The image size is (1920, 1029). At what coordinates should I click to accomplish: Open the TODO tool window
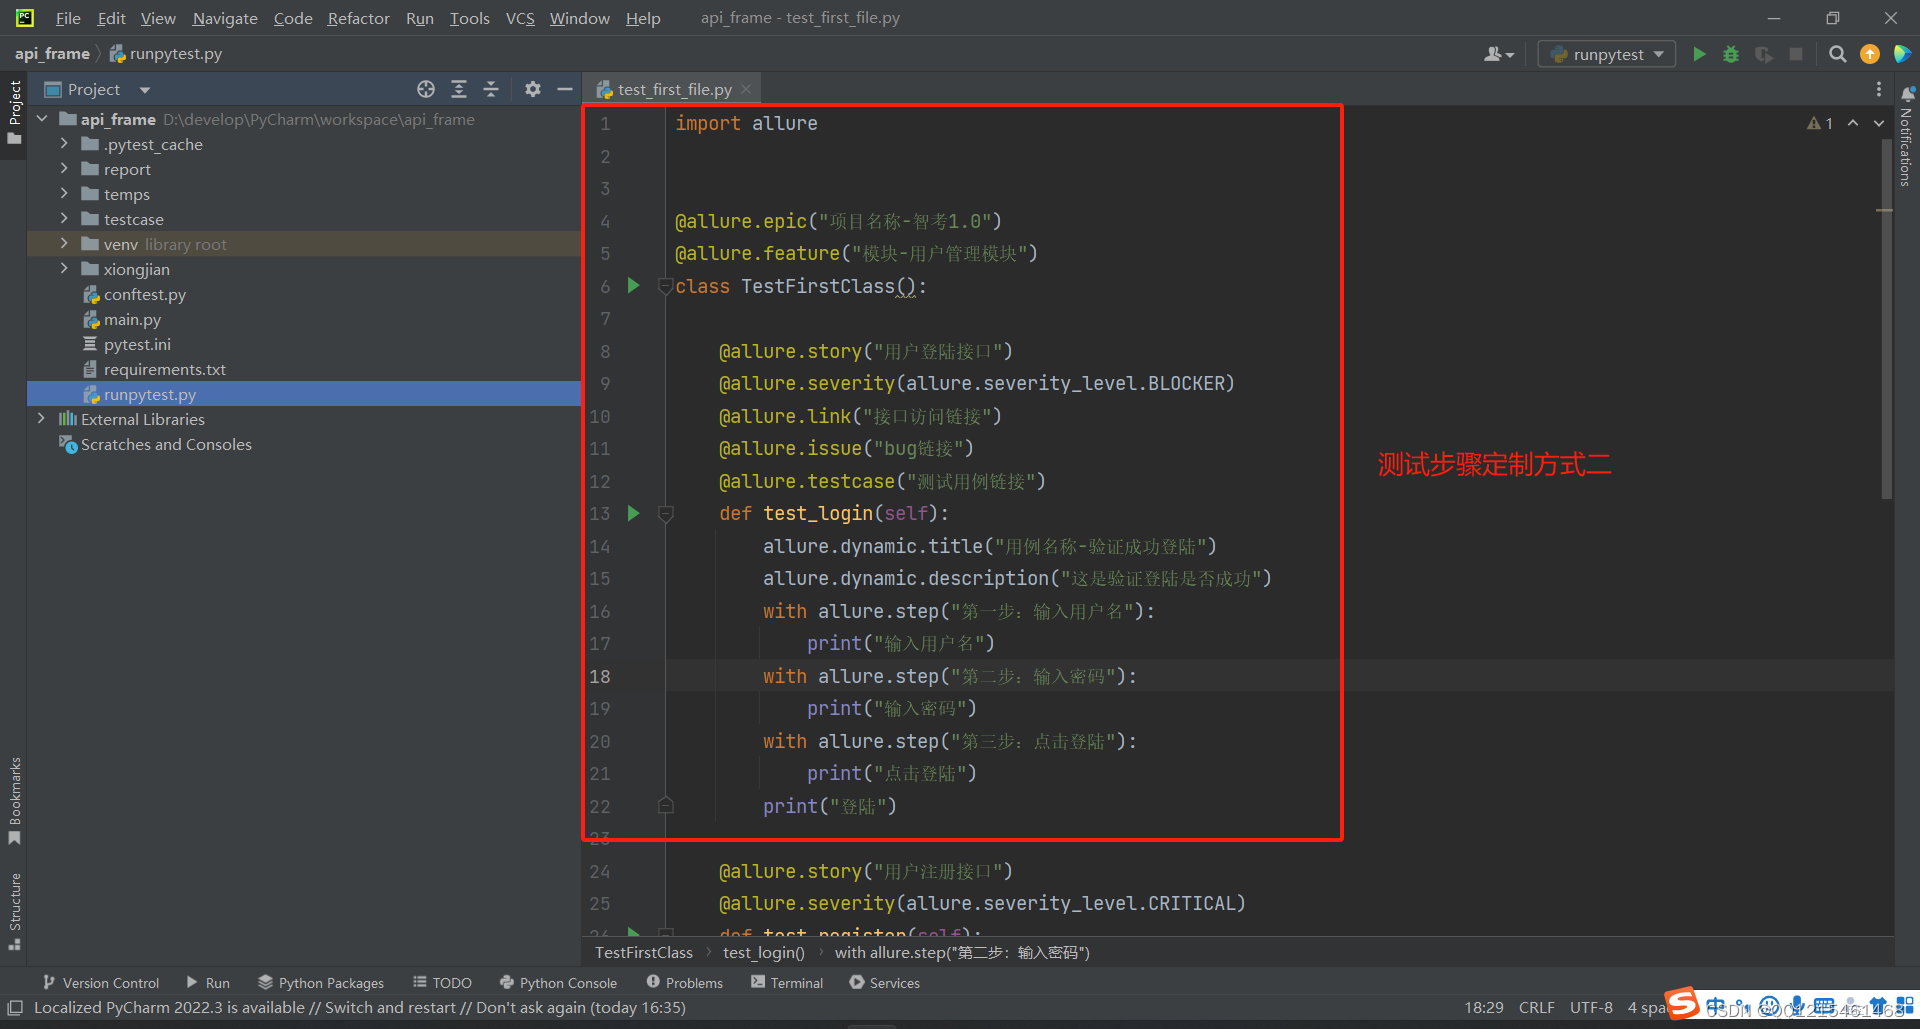[442, 983]
